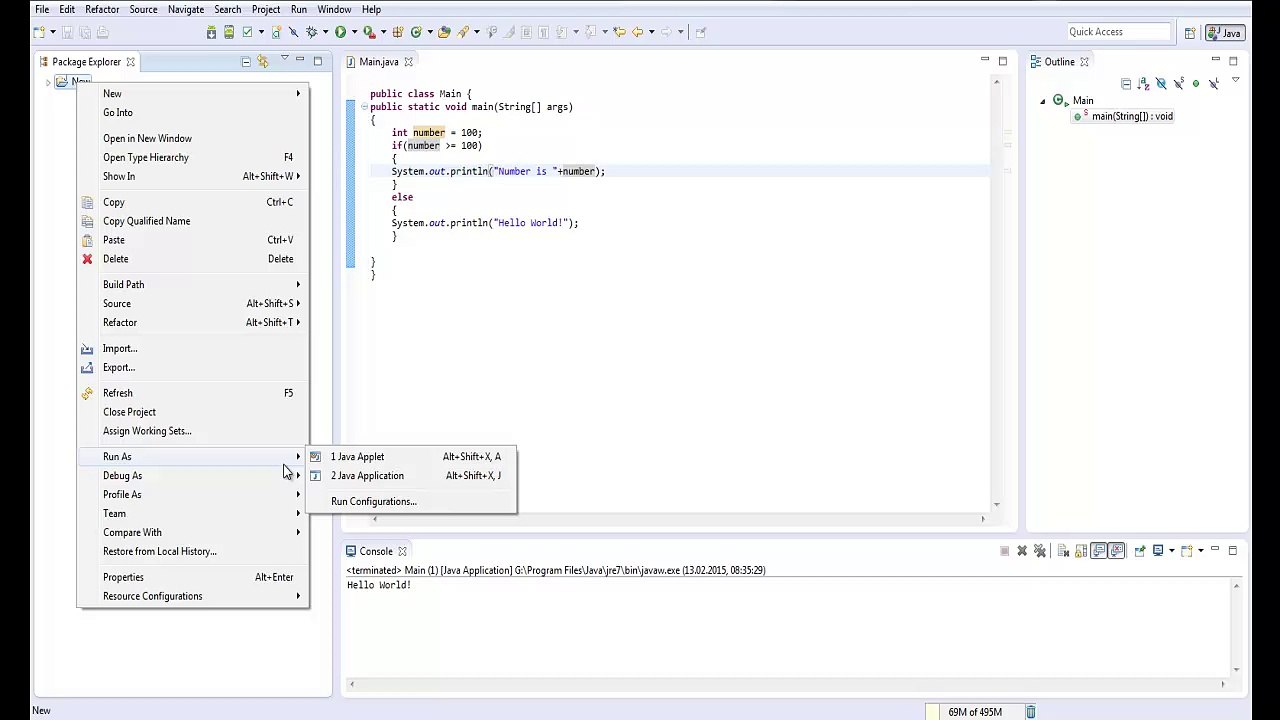Click the New Java Class toolbar icon
The width and height of the screenshot is (1280, 720).
tap(416, 32)
